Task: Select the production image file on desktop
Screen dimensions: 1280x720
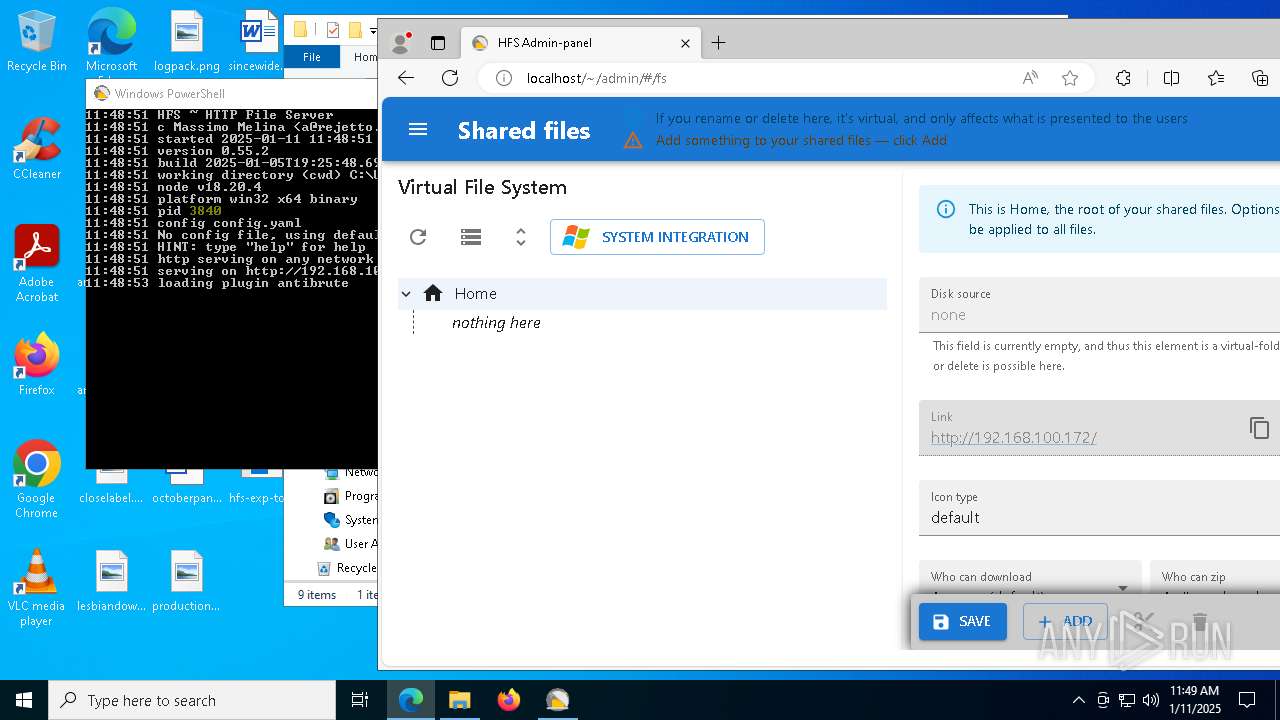Action: pyautogui.click(x=186, y=581)
